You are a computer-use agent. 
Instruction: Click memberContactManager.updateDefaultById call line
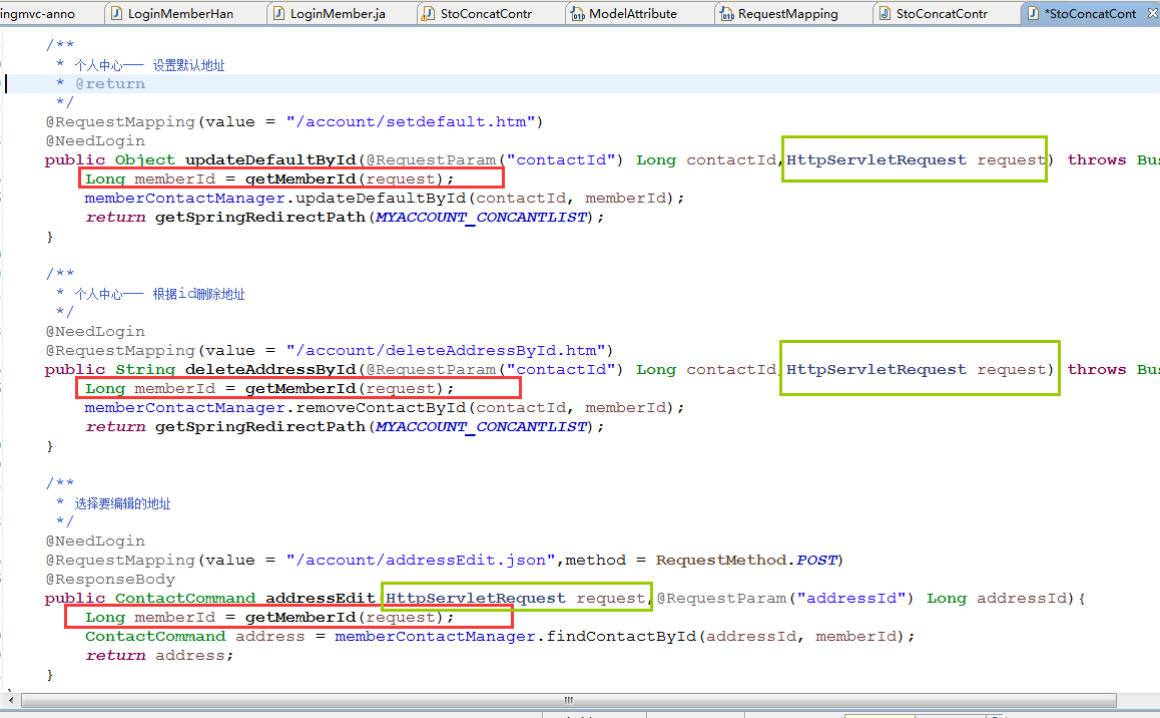[384, 198]
